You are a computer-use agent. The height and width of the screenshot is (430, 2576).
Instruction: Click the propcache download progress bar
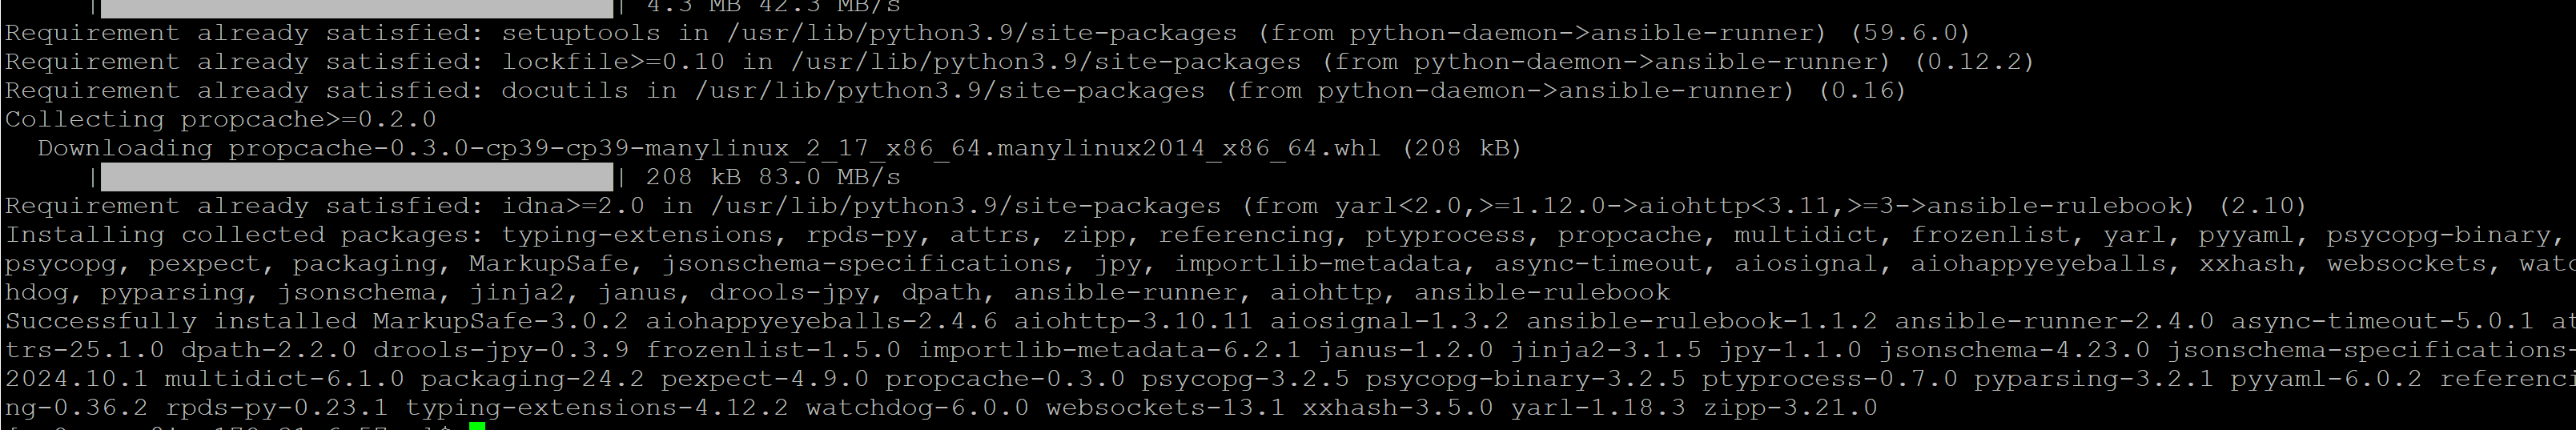[x=356, y=178]
